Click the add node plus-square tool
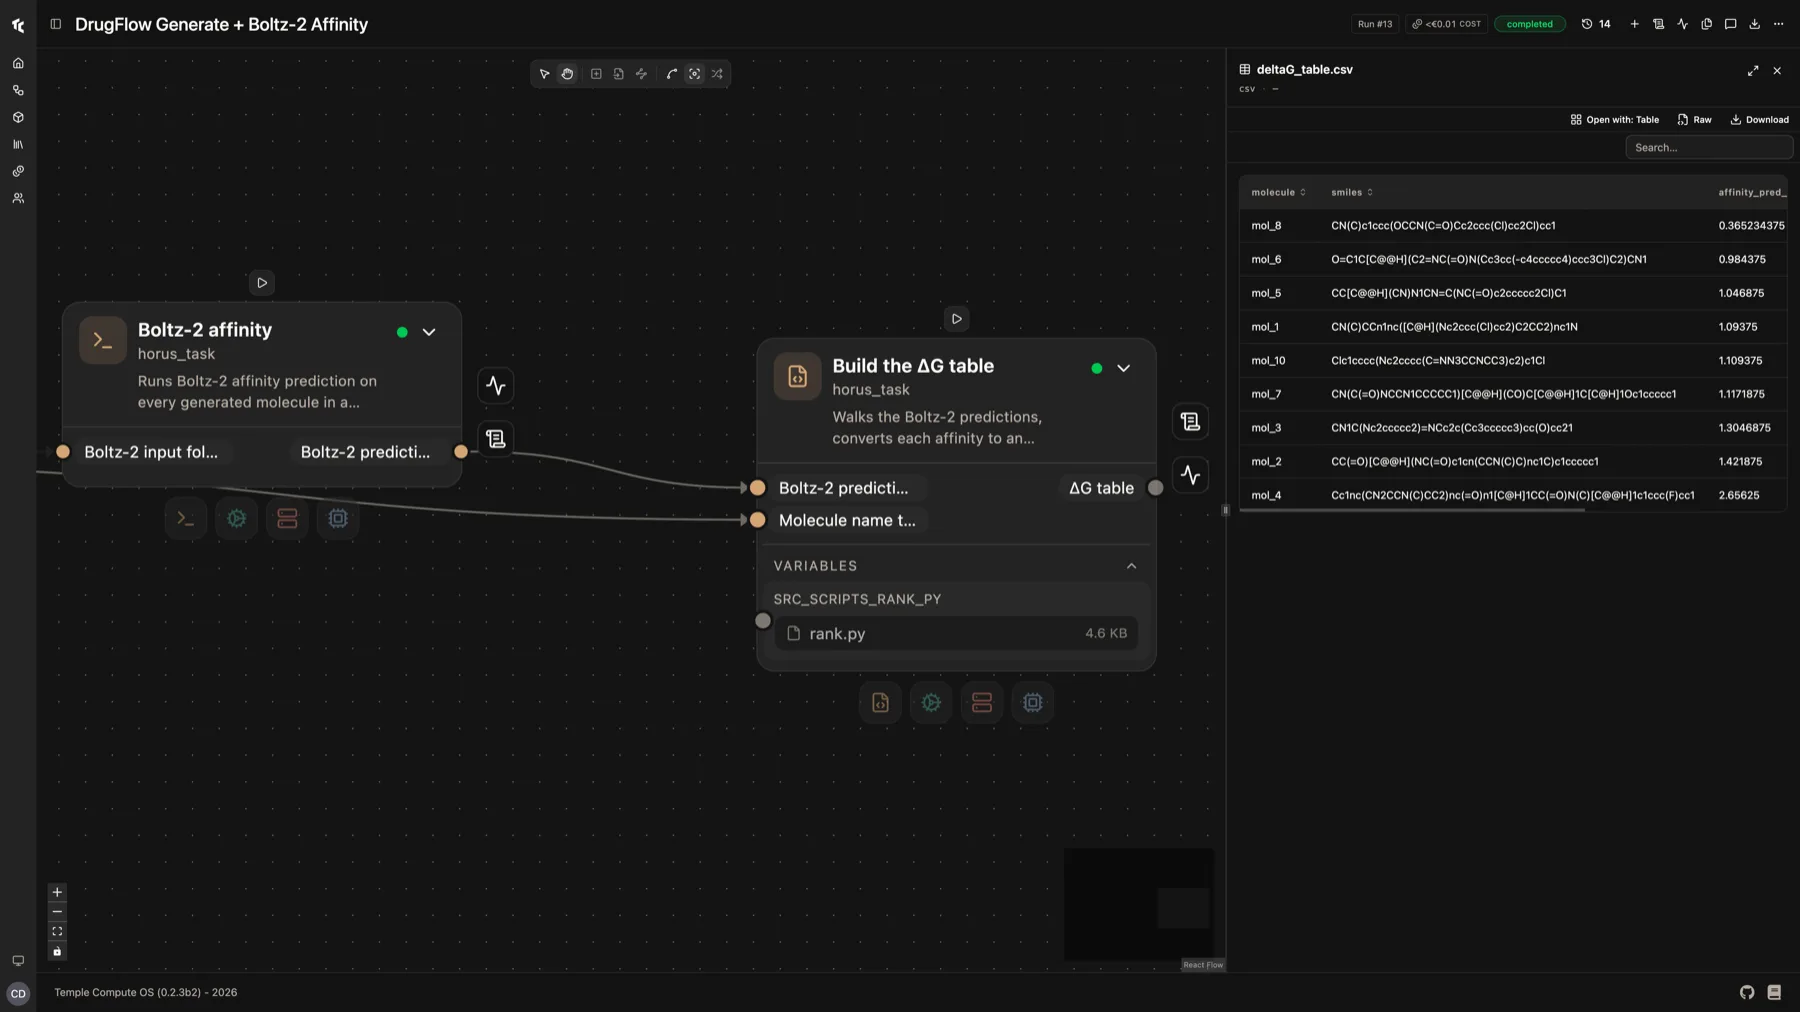The width and height of the screenshot is (1800, 1012). pos(596,74)
